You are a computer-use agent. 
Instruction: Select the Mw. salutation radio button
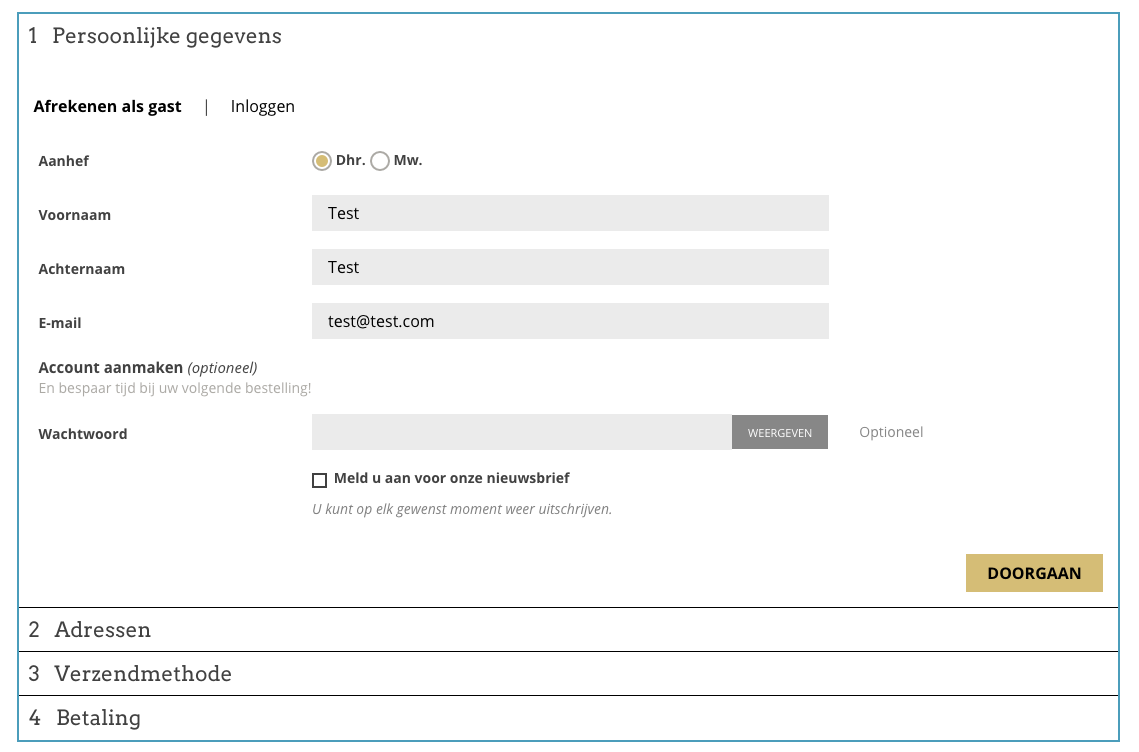click(x=380, y=161)
